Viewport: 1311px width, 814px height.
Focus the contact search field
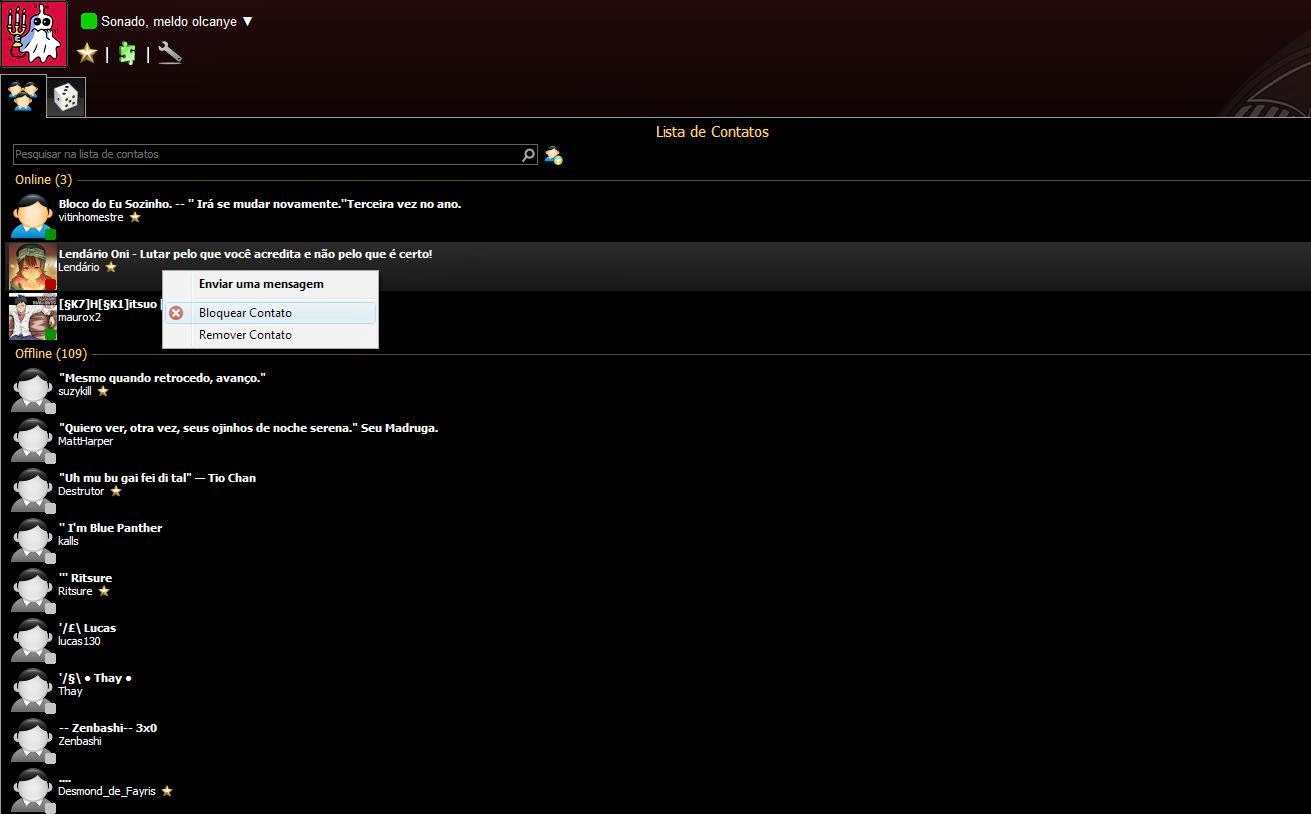(x=268, y=155)
